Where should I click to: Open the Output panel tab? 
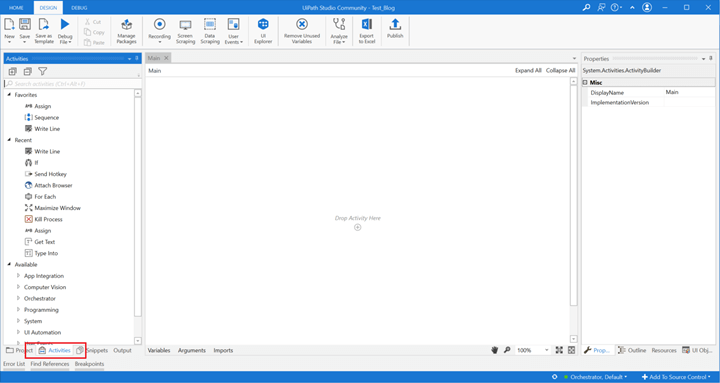122,350
